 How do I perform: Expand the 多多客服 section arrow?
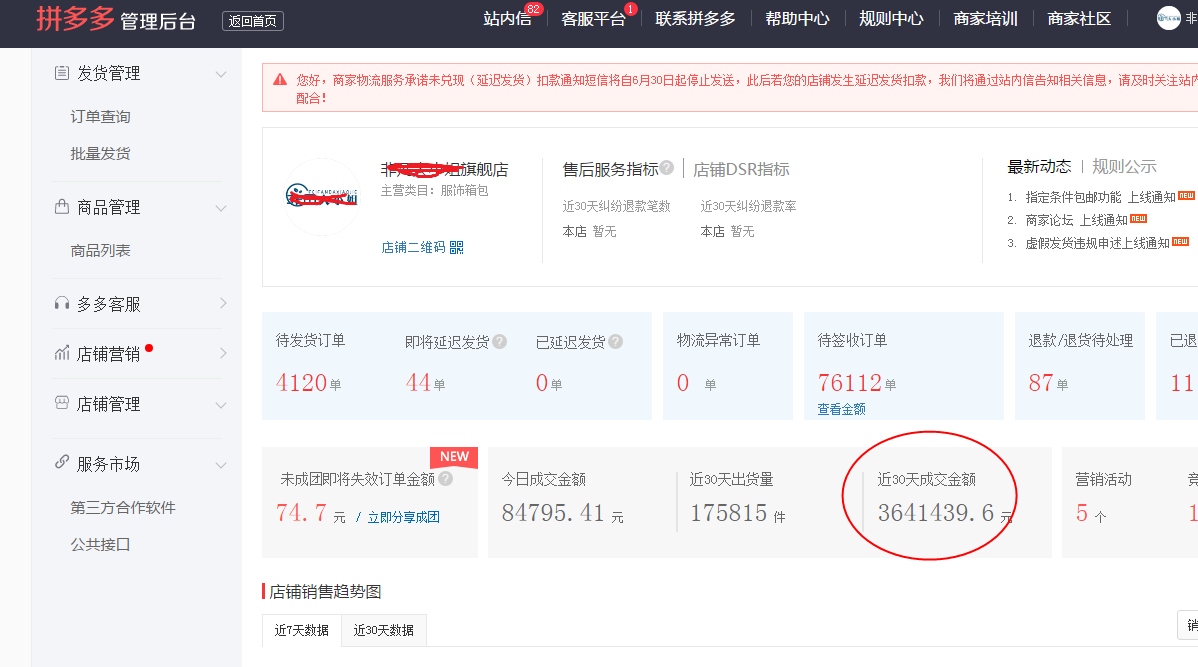click(x=223, y=303)
